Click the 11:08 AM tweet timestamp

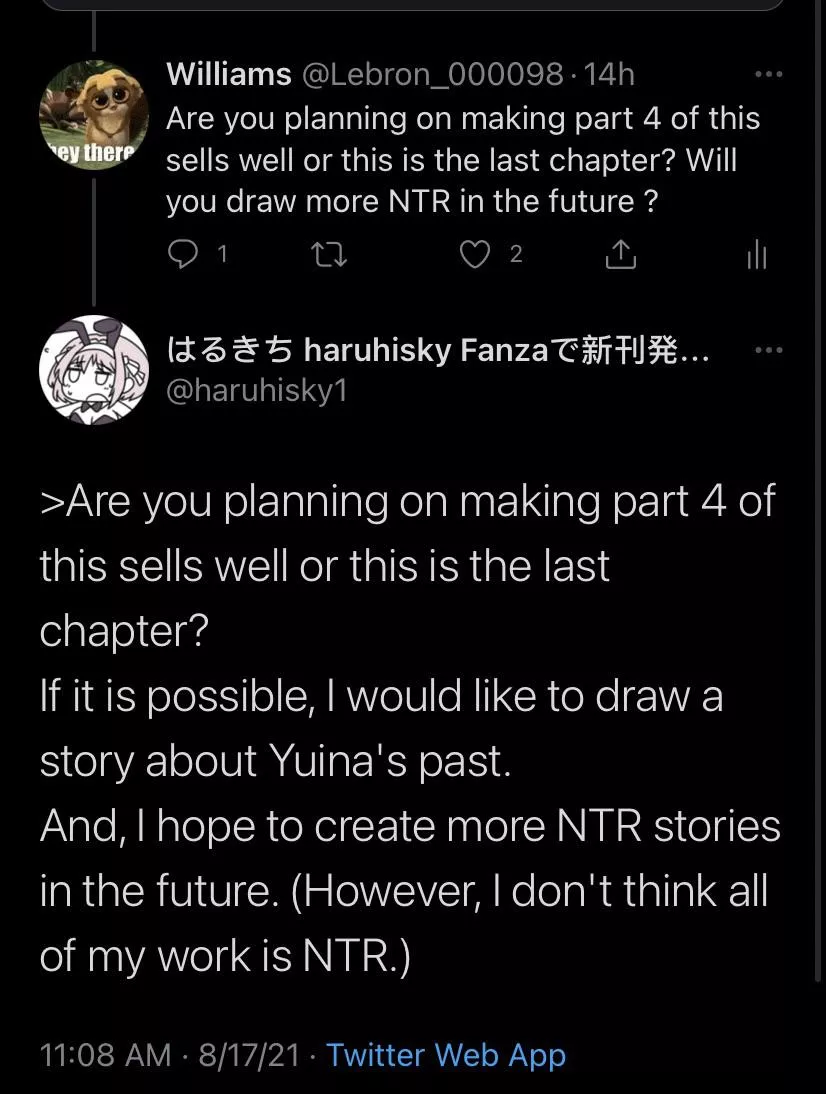(x=105, y=1055)
